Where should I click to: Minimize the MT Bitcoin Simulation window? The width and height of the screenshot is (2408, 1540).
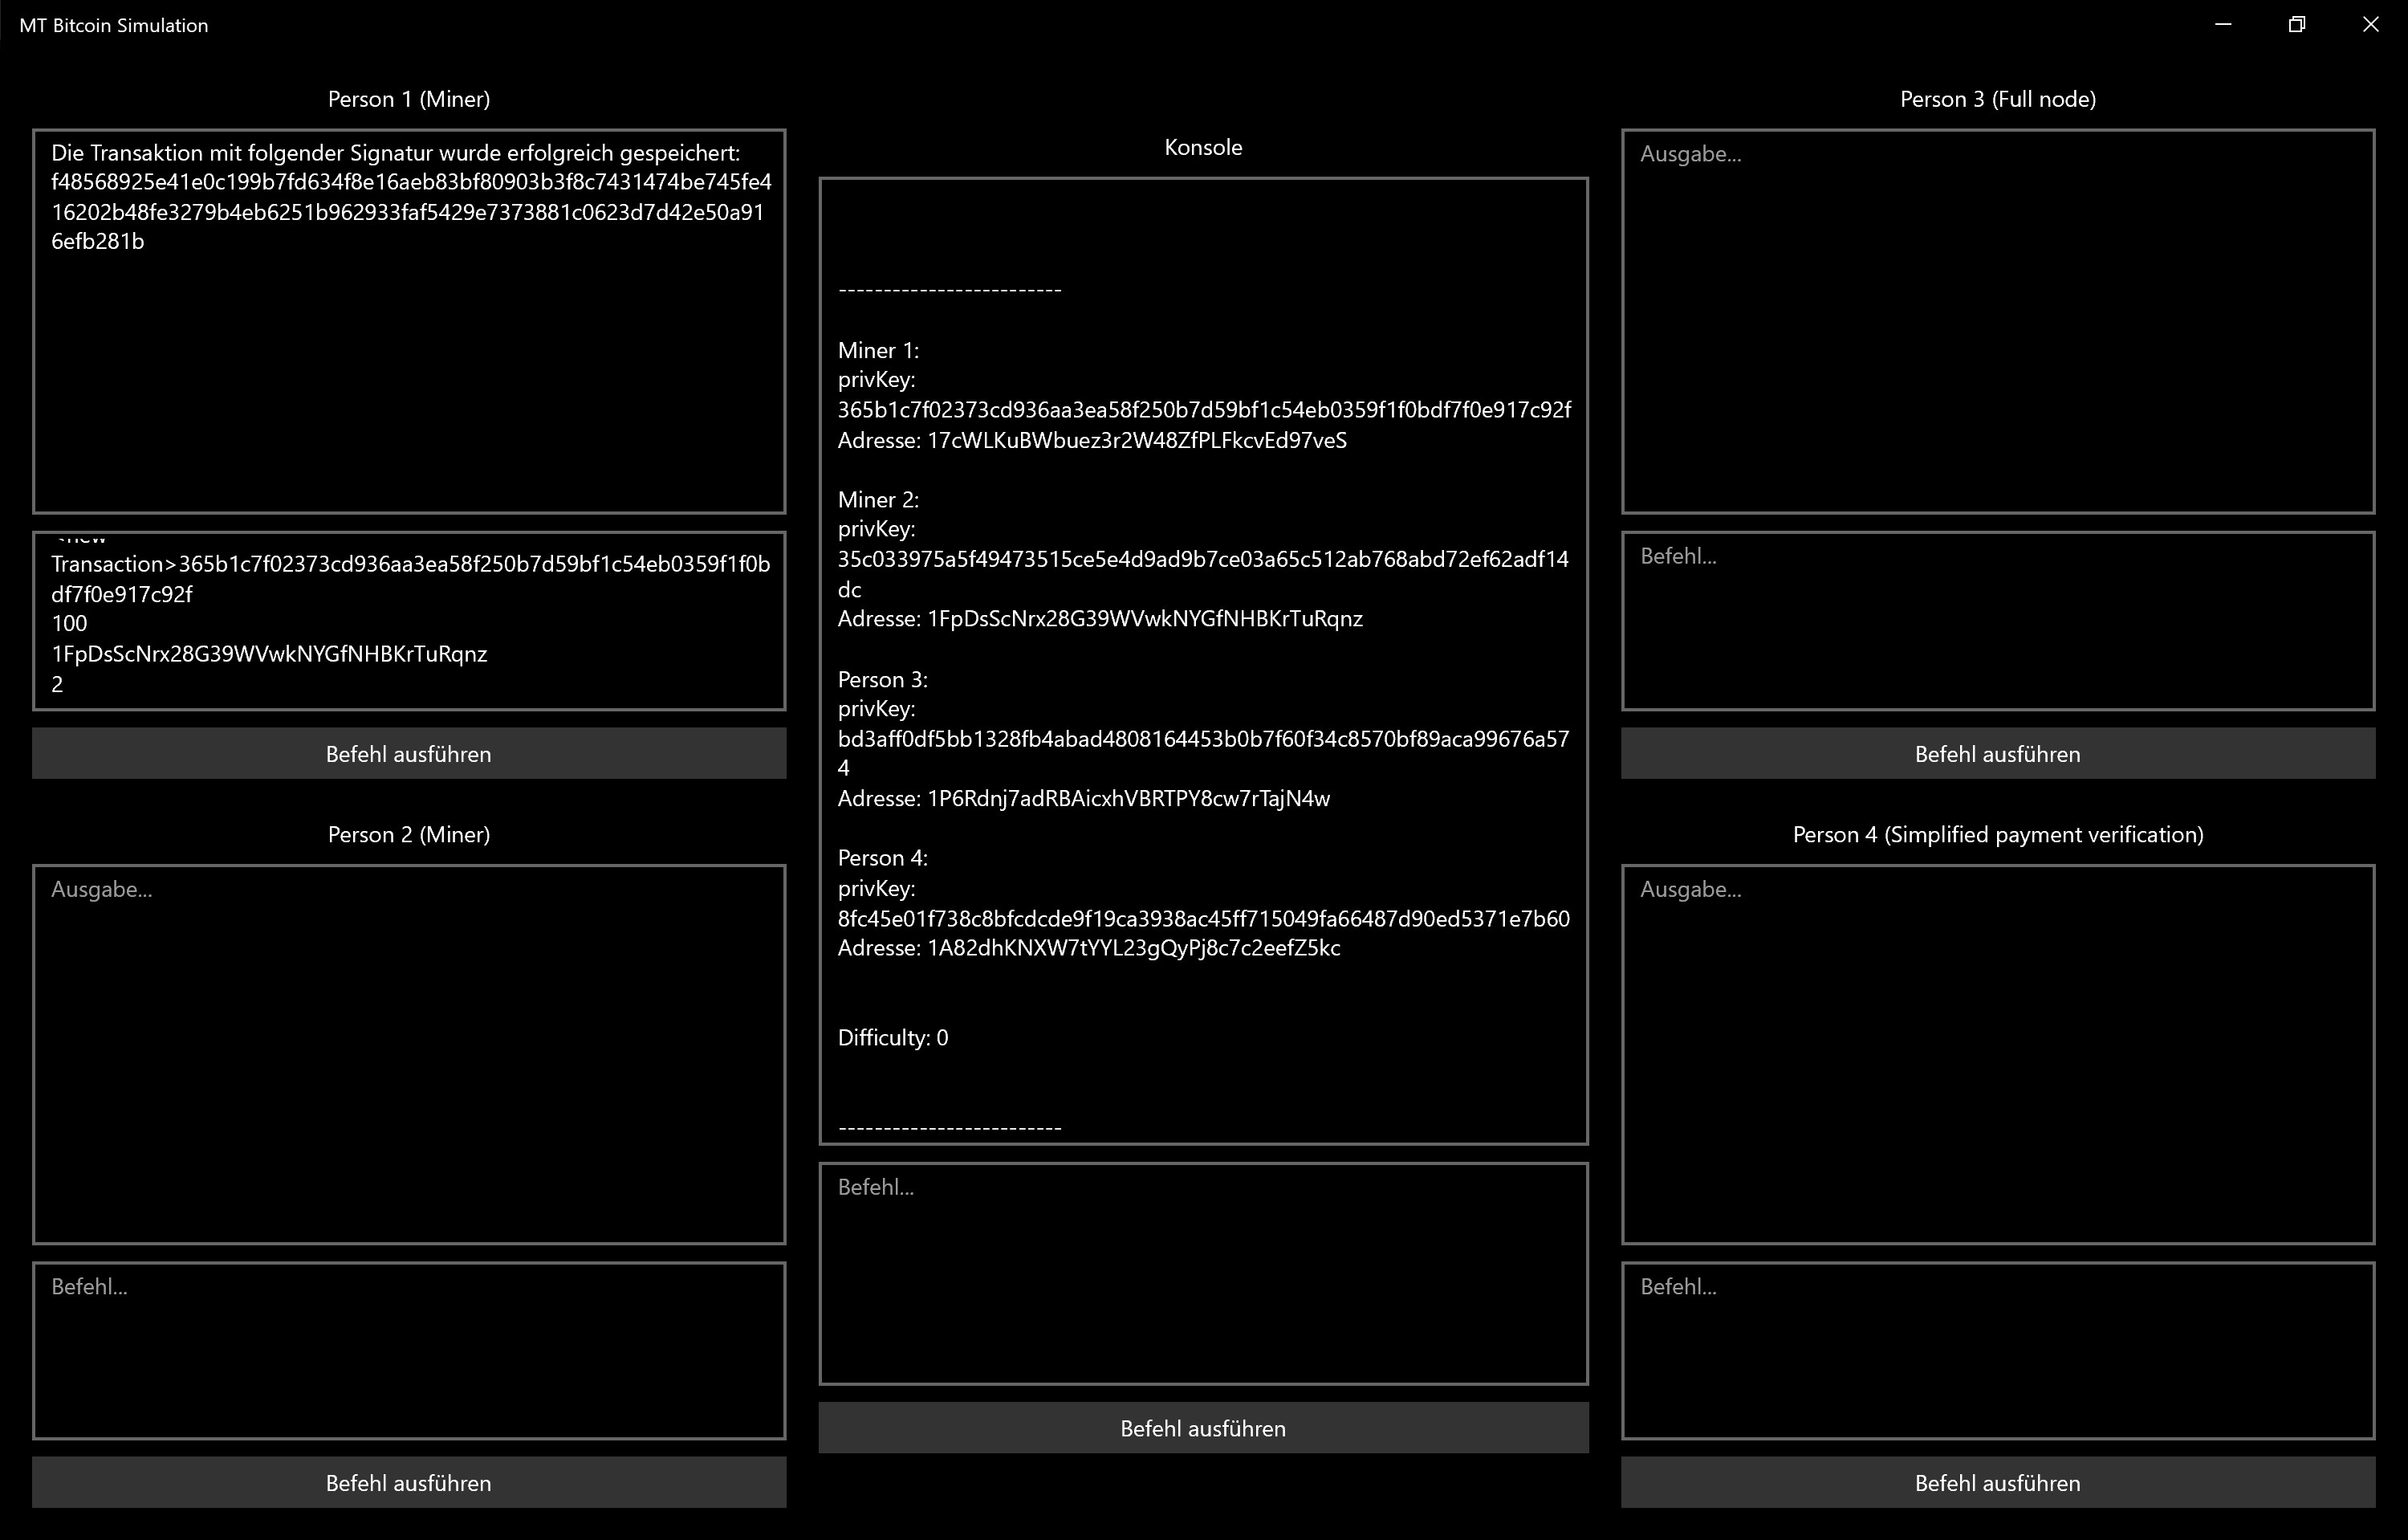tap(2223, 25)
